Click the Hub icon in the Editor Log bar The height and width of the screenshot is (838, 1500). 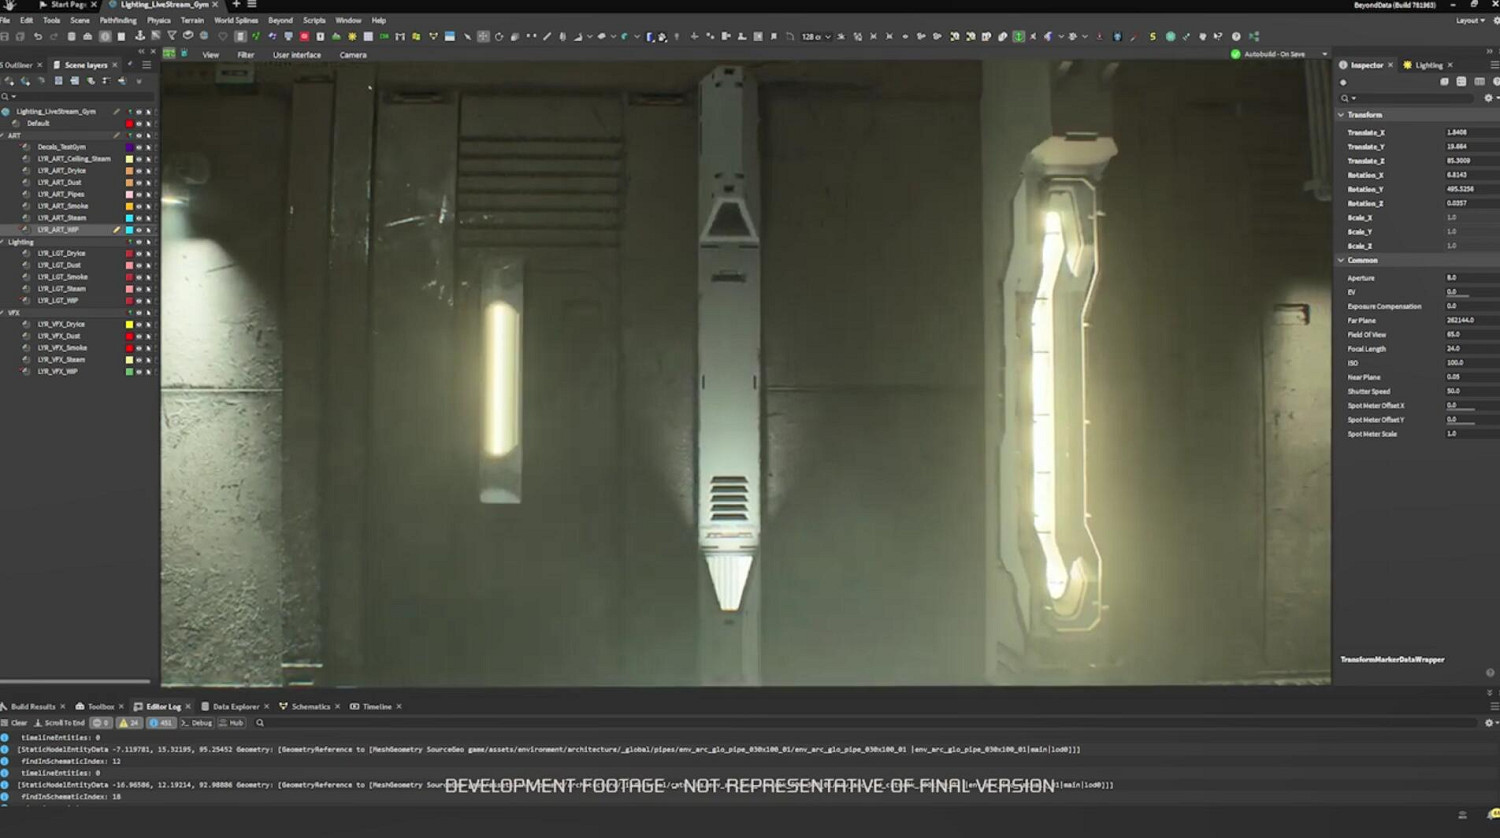(232, 722)
